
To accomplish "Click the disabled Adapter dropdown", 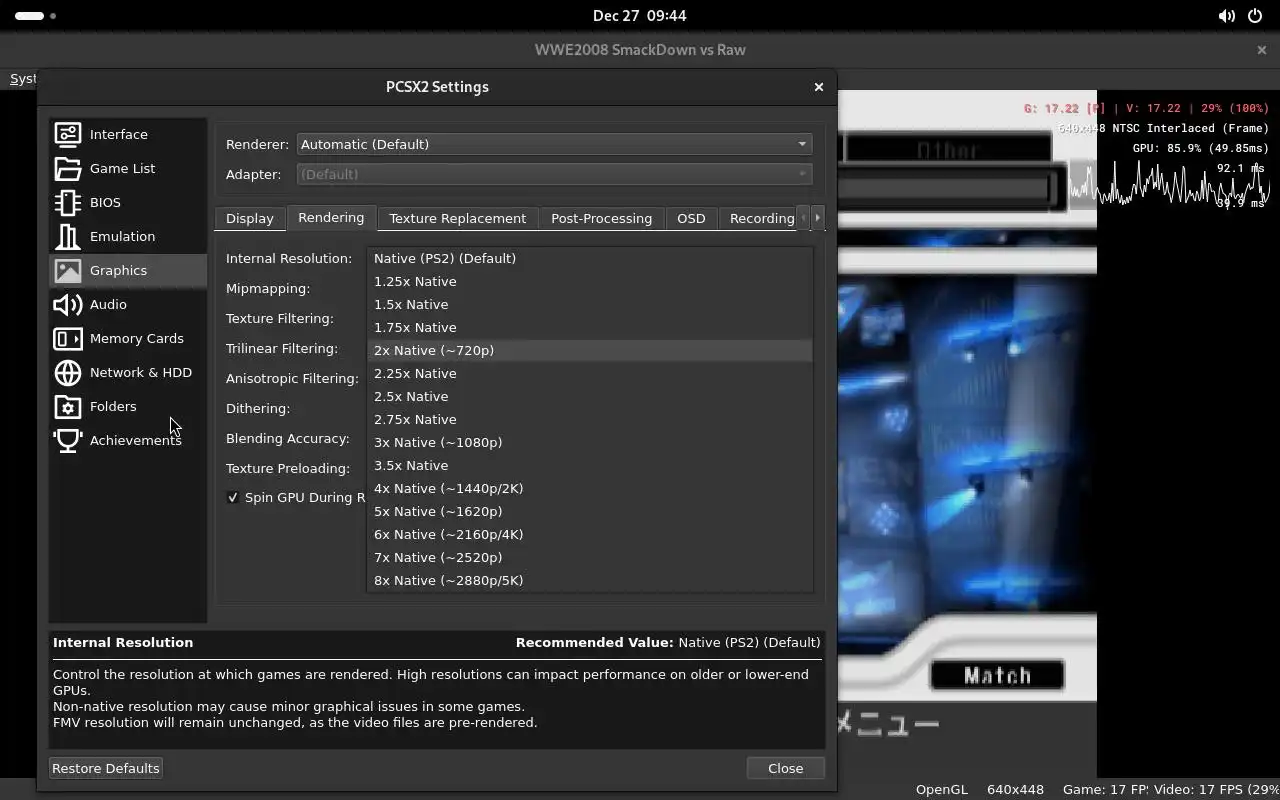I will point(555,174).
